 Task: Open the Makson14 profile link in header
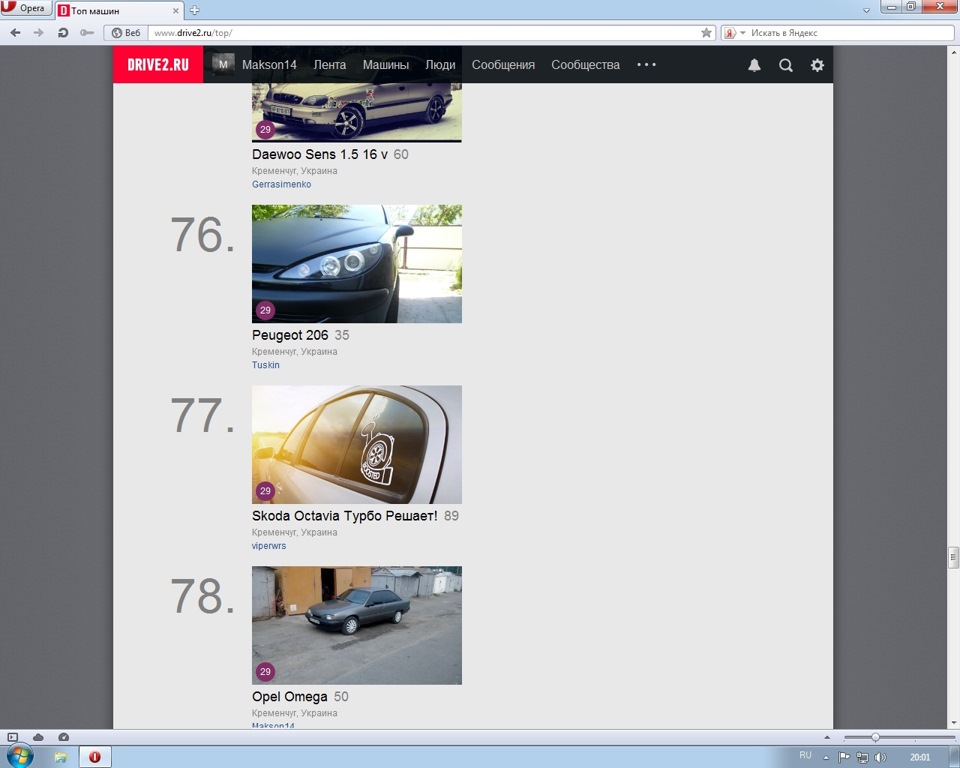269,64
